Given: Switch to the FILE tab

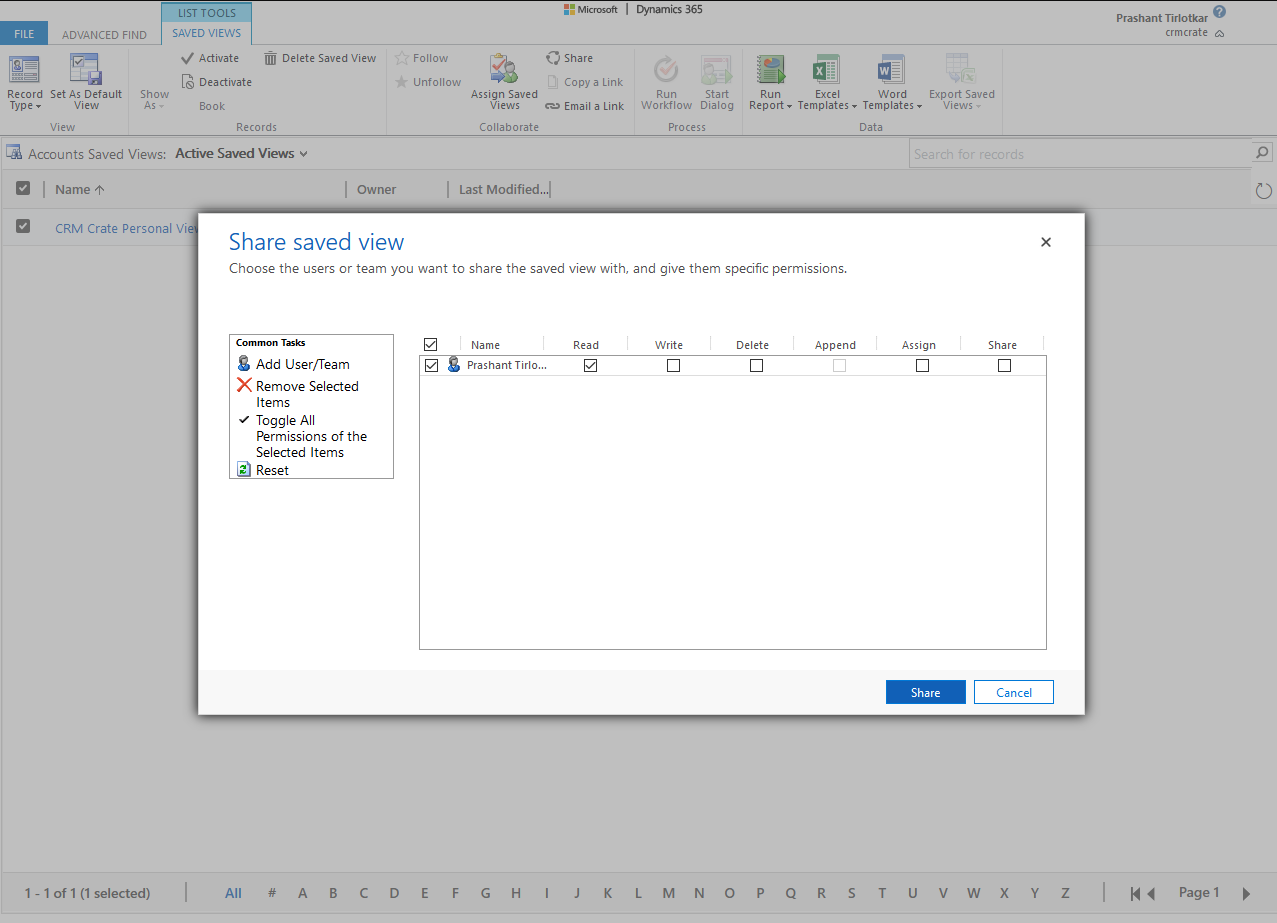Looking at the screenshot, I should (23, 33).
